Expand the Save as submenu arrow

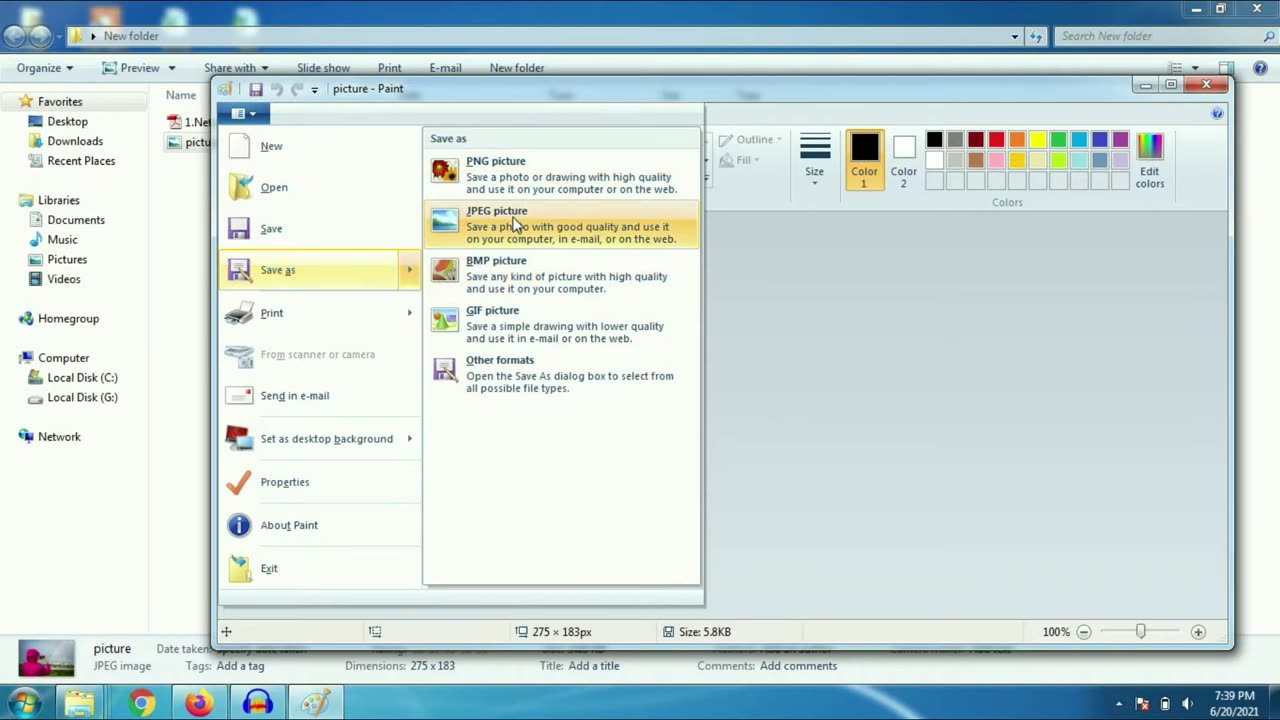(x=409, y=270)
